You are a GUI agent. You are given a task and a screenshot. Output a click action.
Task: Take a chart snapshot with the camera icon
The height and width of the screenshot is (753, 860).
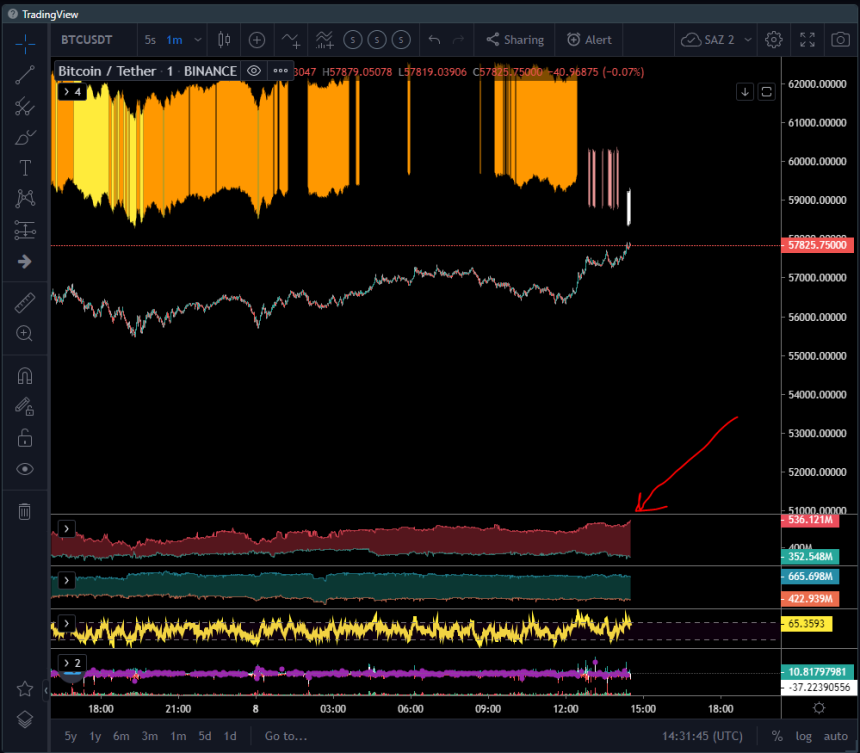840,39
